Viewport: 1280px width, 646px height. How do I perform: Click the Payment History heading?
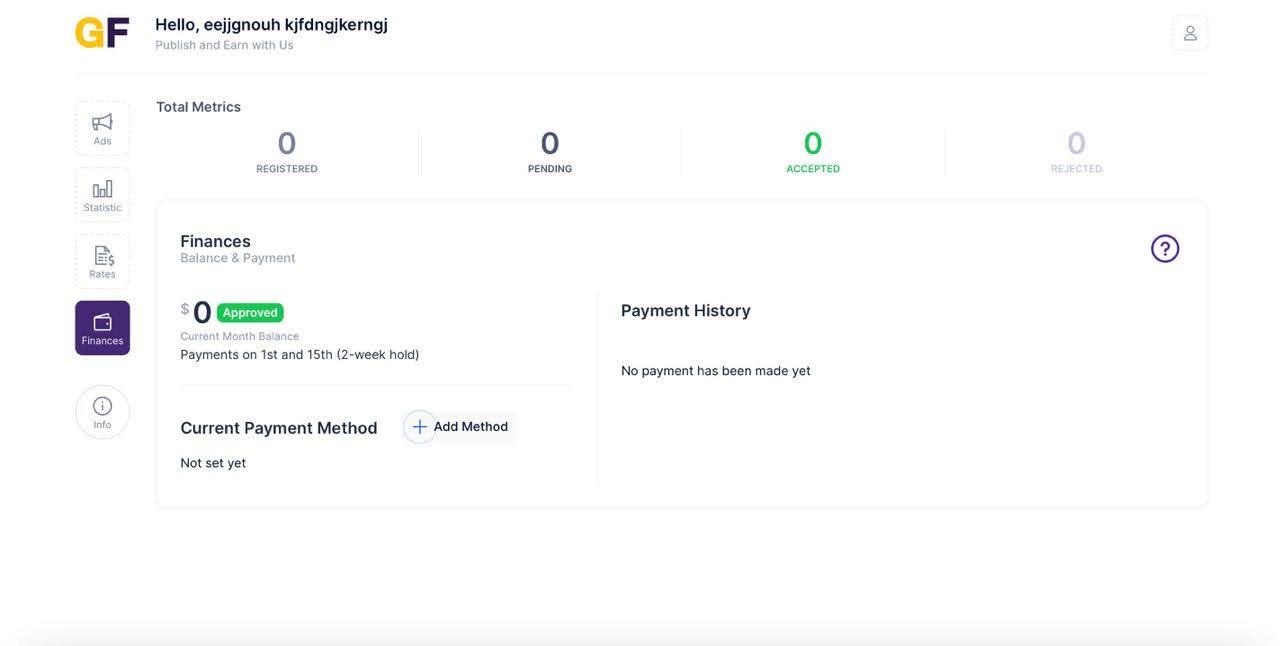686,311
